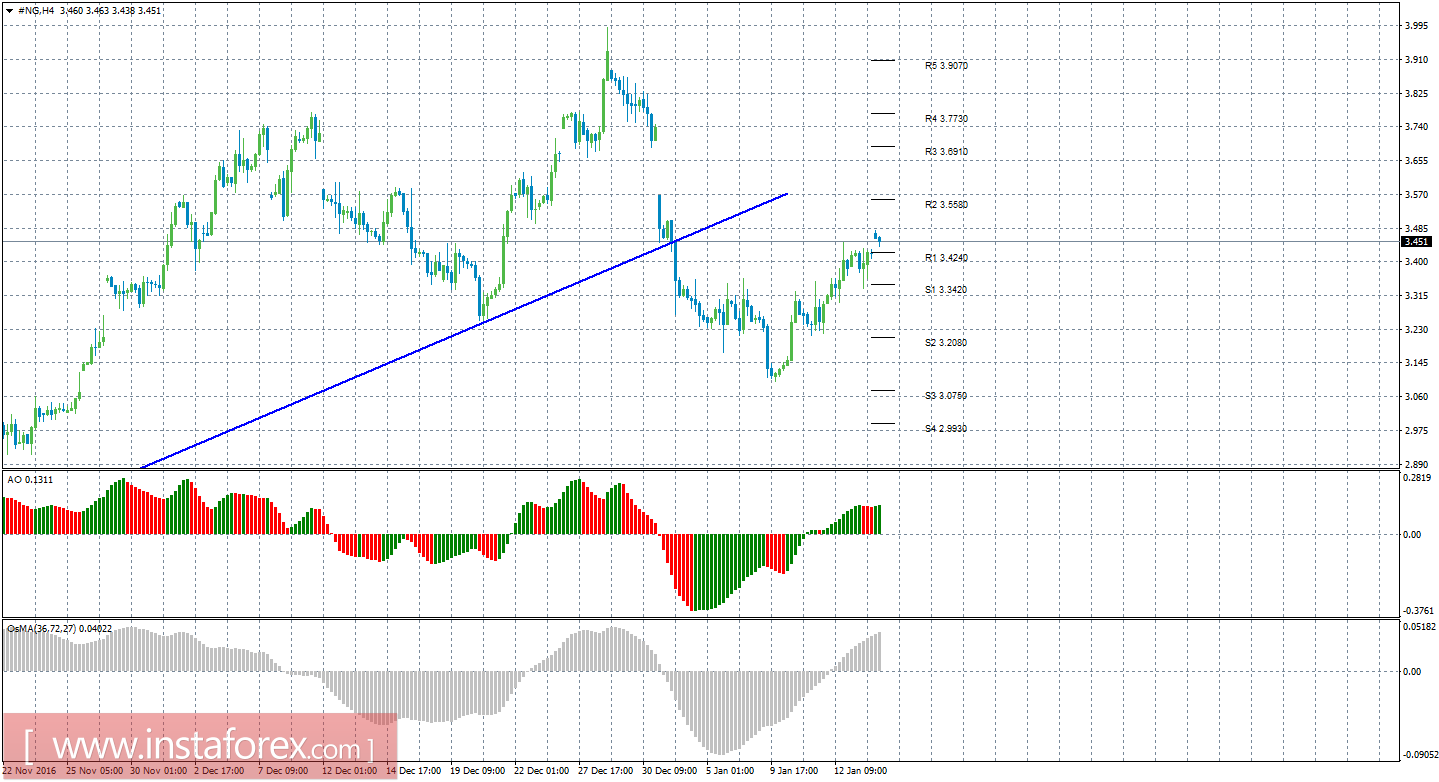Click the 22 Dec 01:00 time label
1439x782 pixels.
pyautogui.click(x=543, y=771)
